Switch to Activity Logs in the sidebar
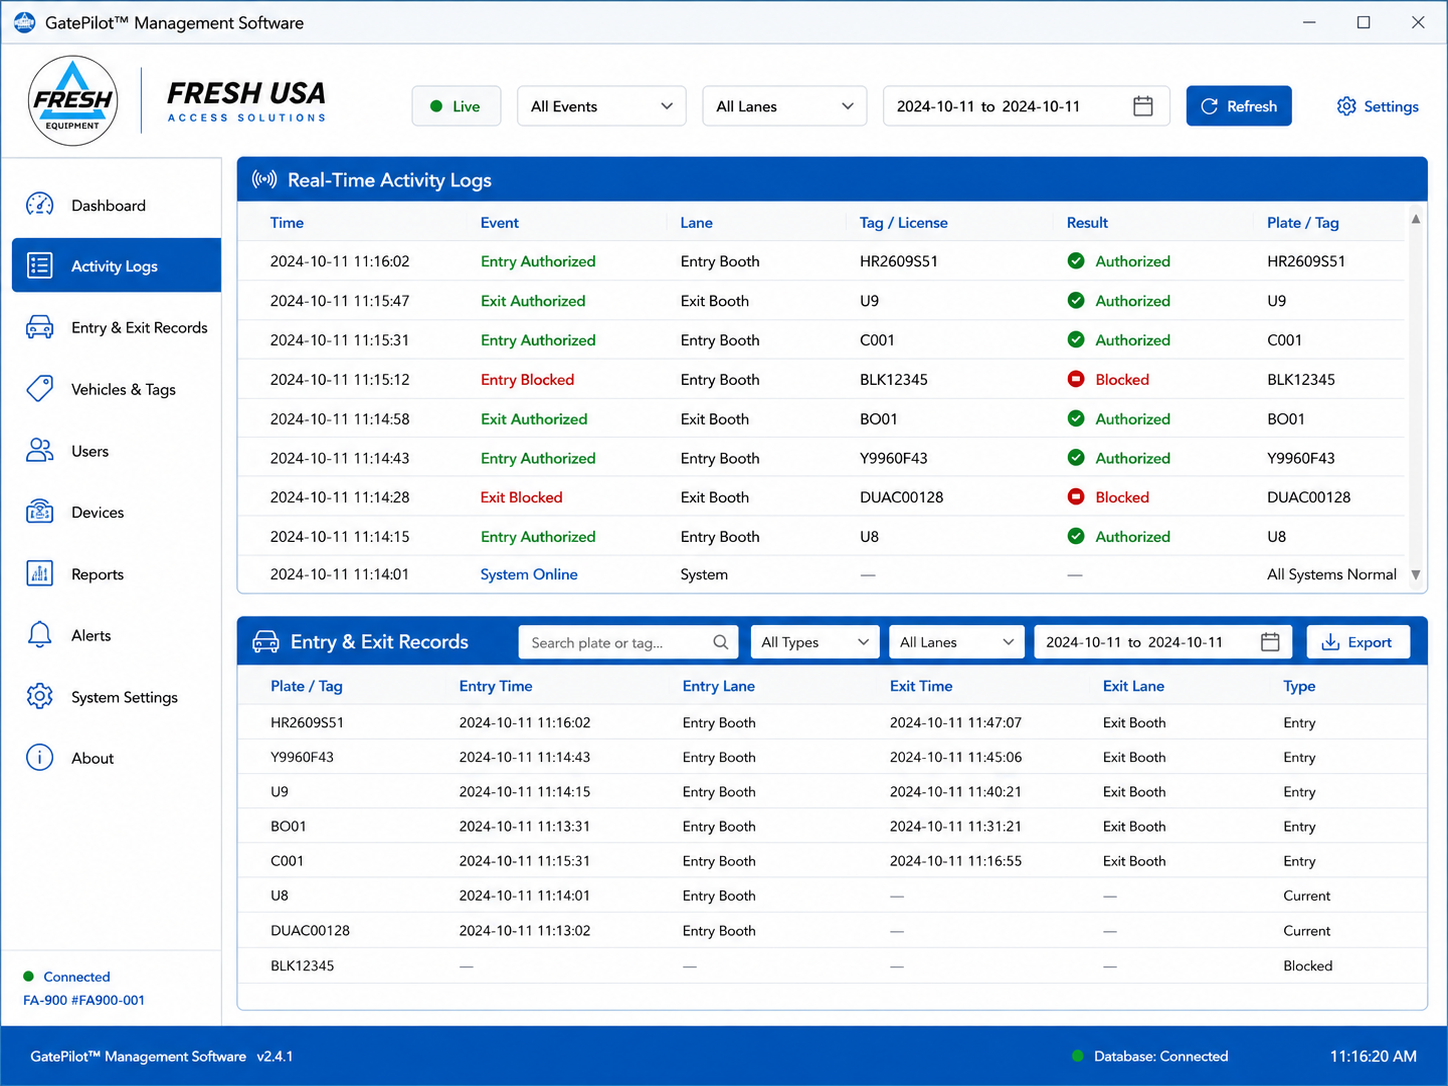The width and height of the screenshot is (1448, 1086). 116,265
